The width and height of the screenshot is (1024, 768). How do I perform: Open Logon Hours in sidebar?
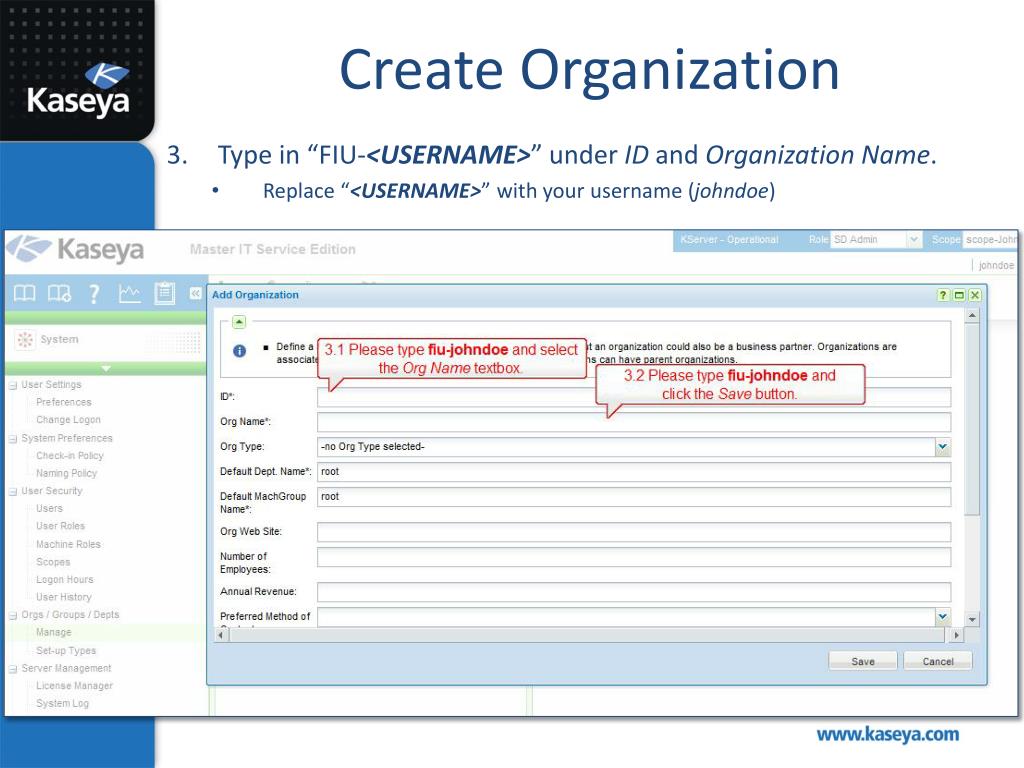point(64,580)
